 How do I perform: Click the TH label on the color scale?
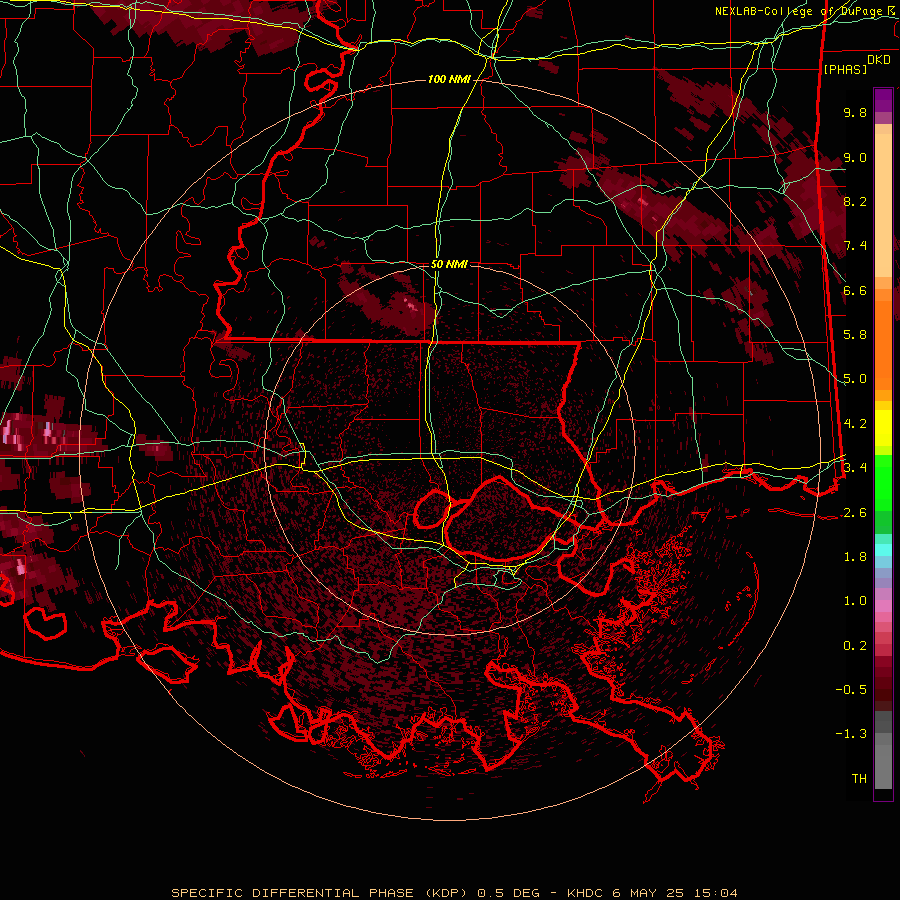tap(859, 778)
